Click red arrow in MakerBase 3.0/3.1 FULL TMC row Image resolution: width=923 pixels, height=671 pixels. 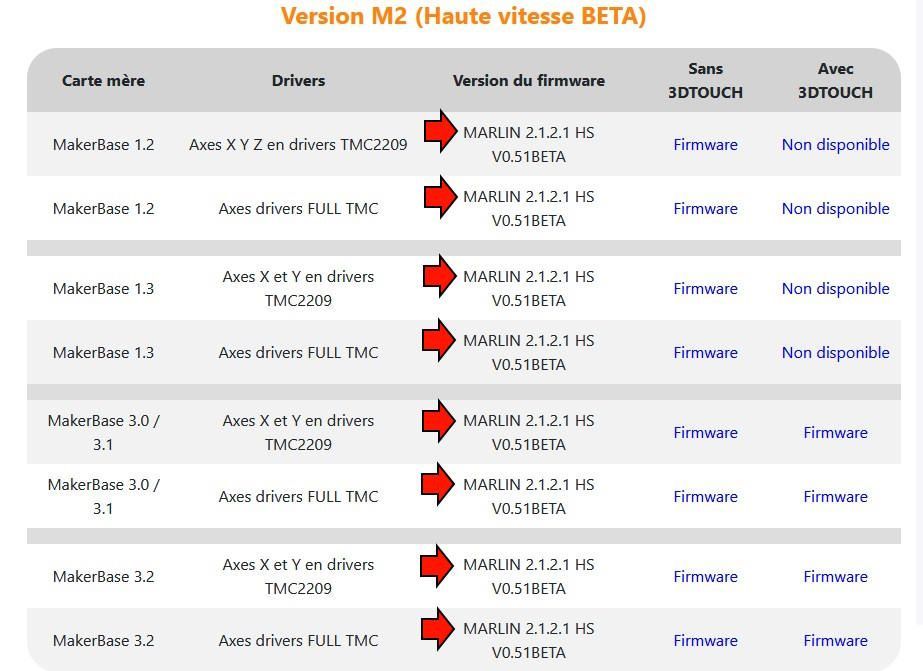coord(440,484)
